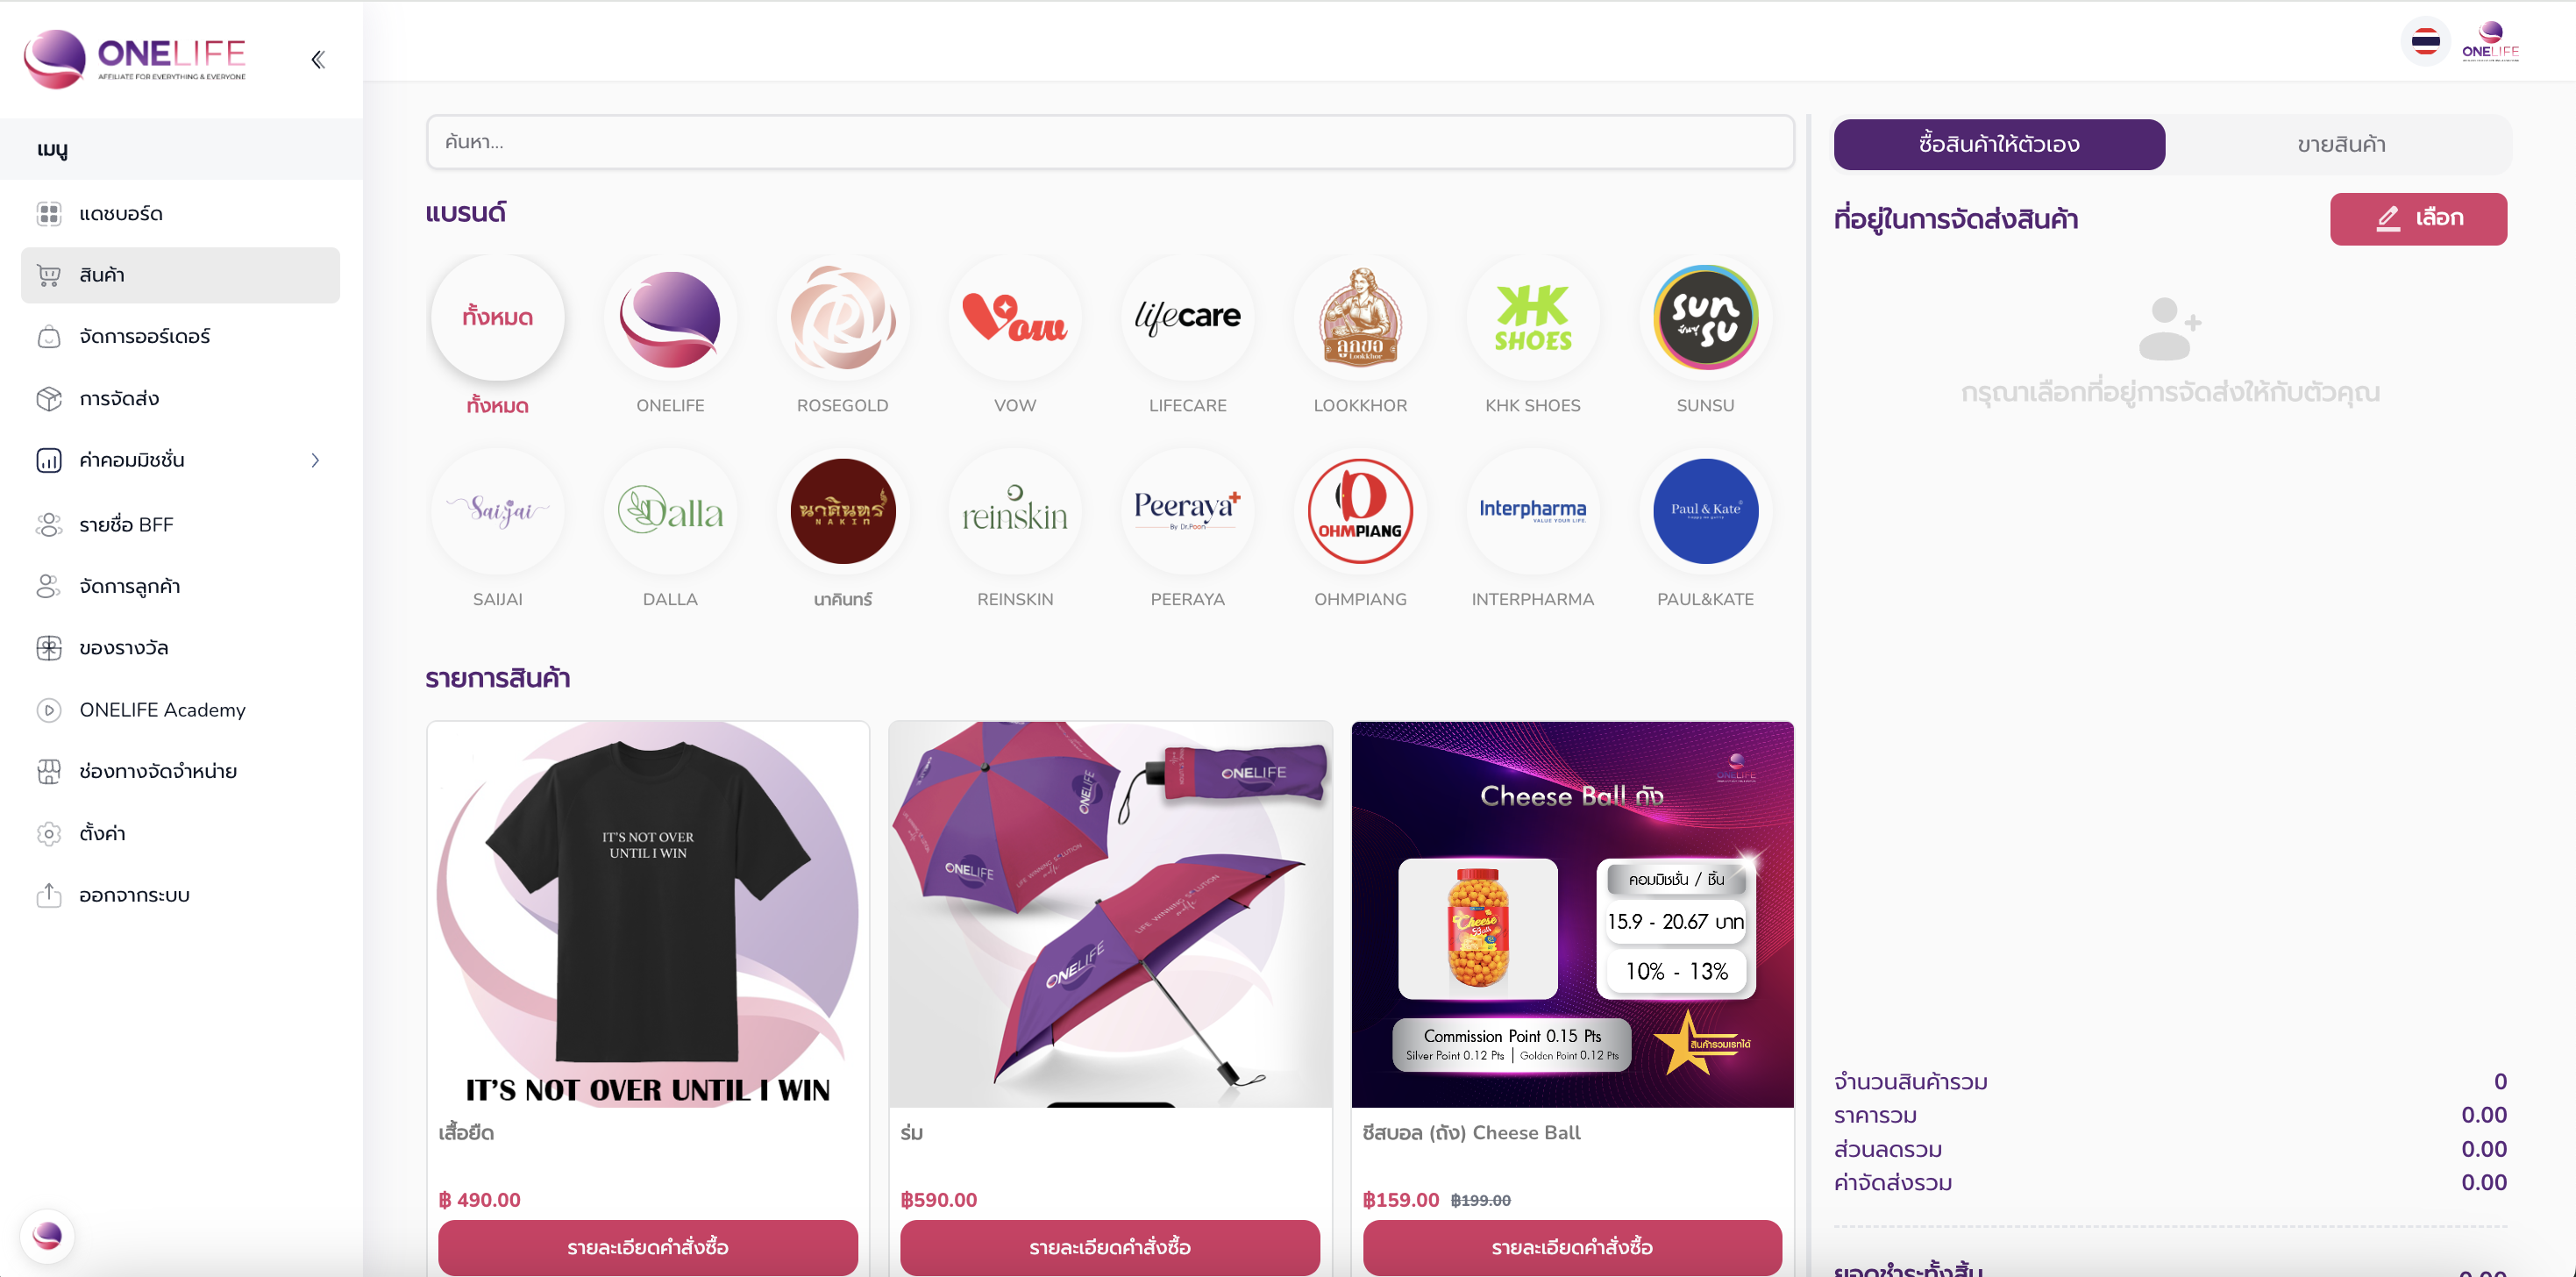Open the ONELIFE profile avatar in header
The width and height of the screenshot is (2576, 1277).
(x=2490, y=41)
